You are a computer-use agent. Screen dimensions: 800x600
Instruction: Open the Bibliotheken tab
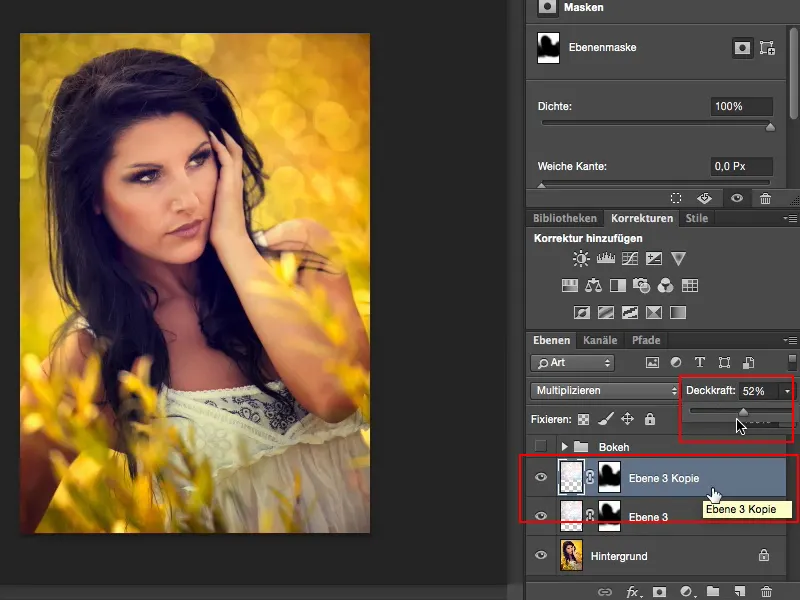click(565, 218)
